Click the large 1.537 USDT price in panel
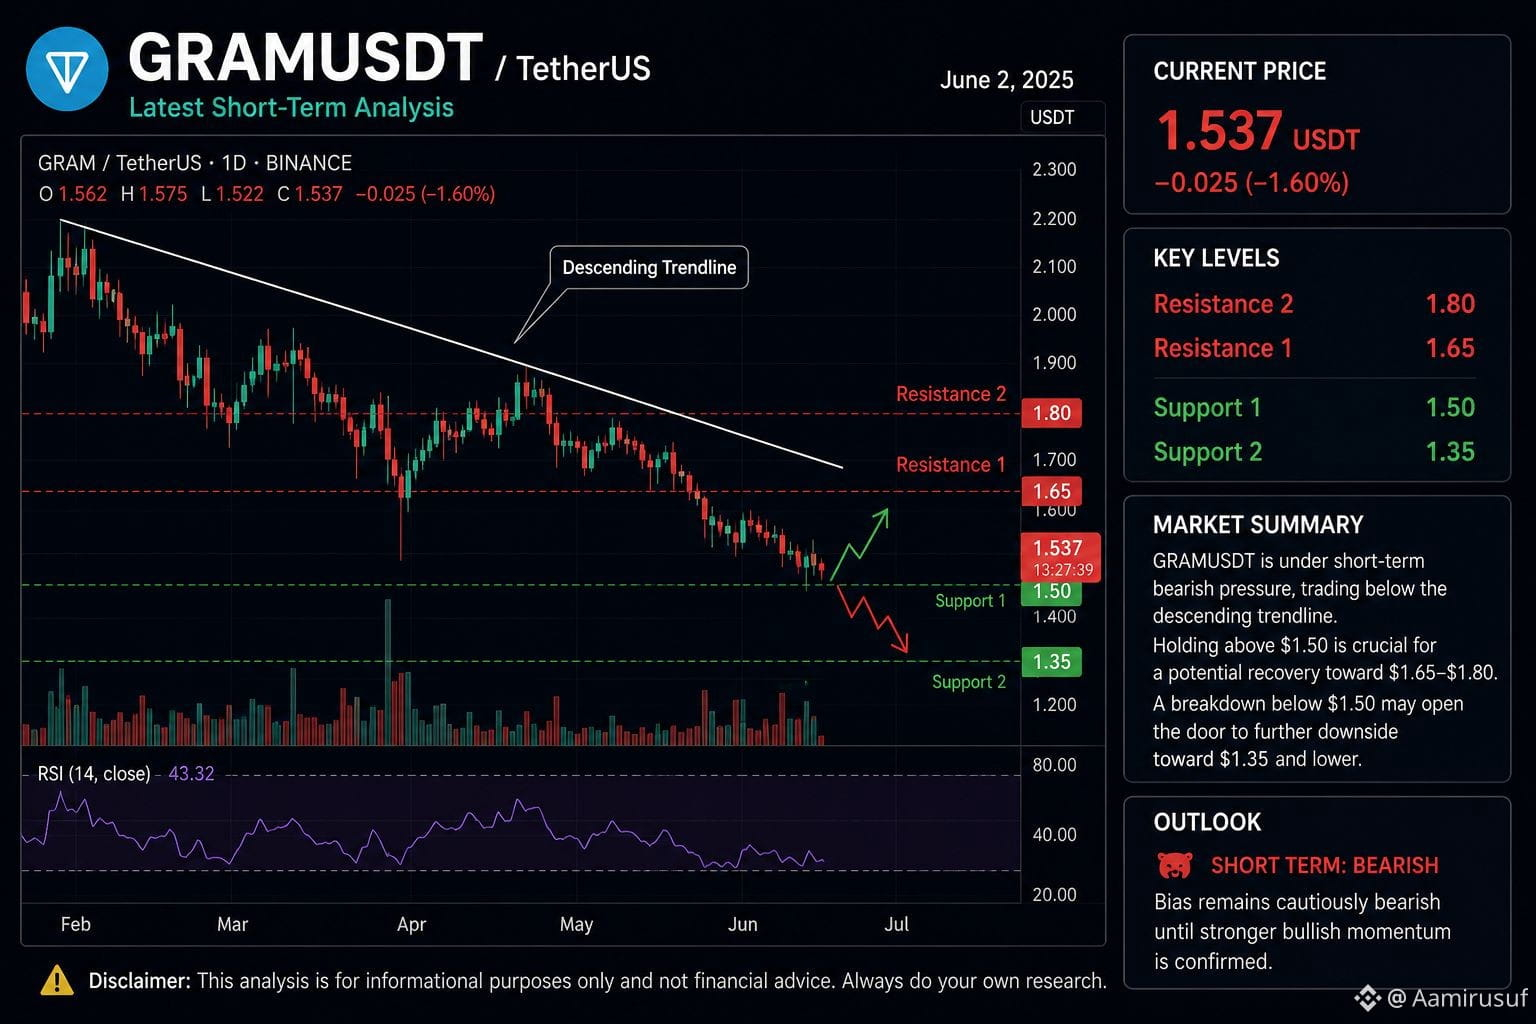 [1257, 131]
